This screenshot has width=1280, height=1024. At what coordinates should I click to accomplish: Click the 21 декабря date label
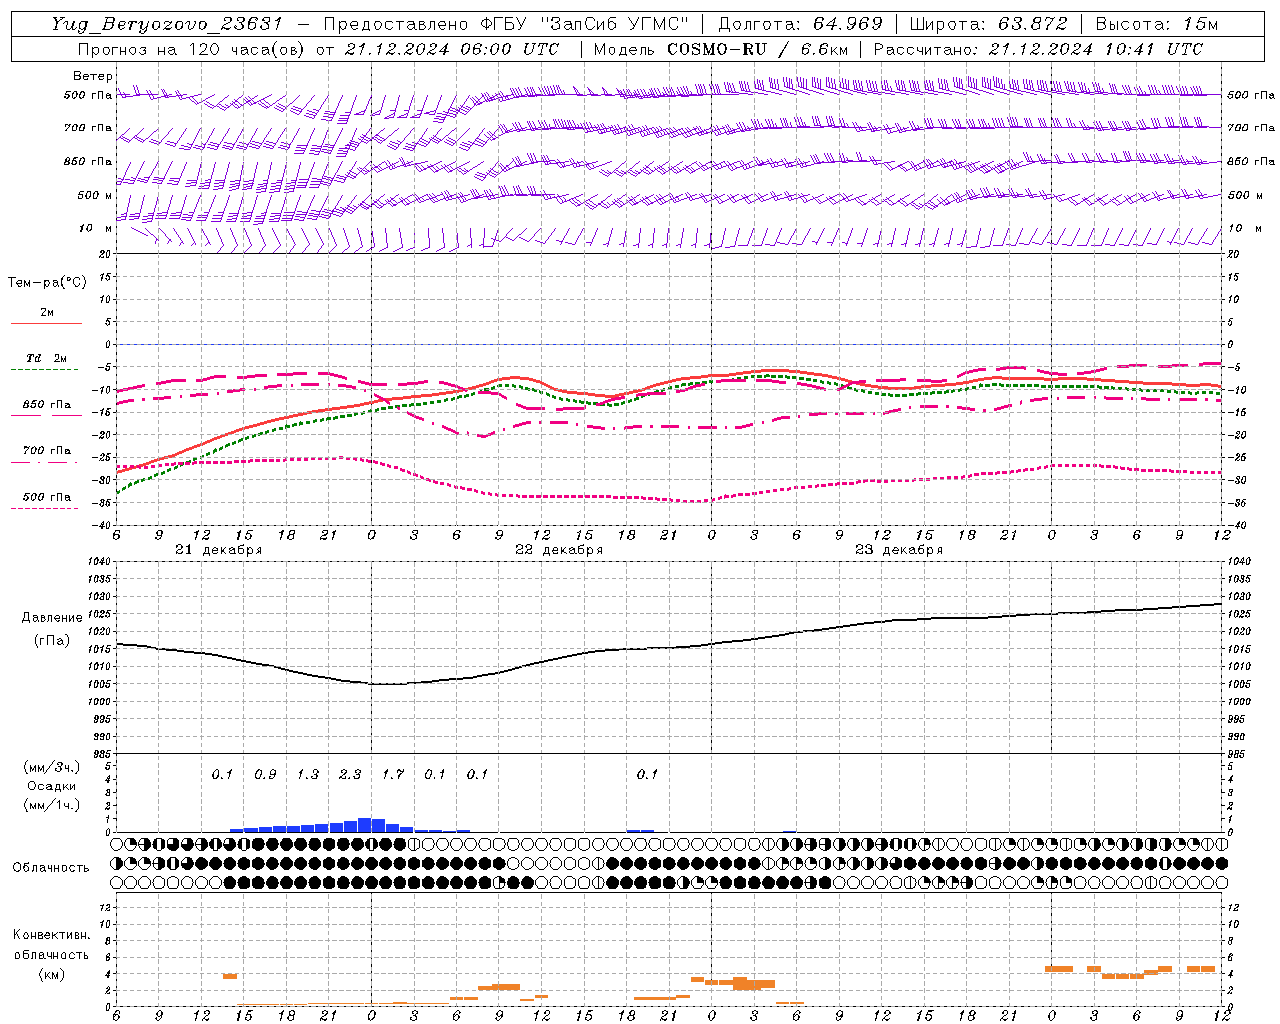pyautogui.click(x=219, y=550)
